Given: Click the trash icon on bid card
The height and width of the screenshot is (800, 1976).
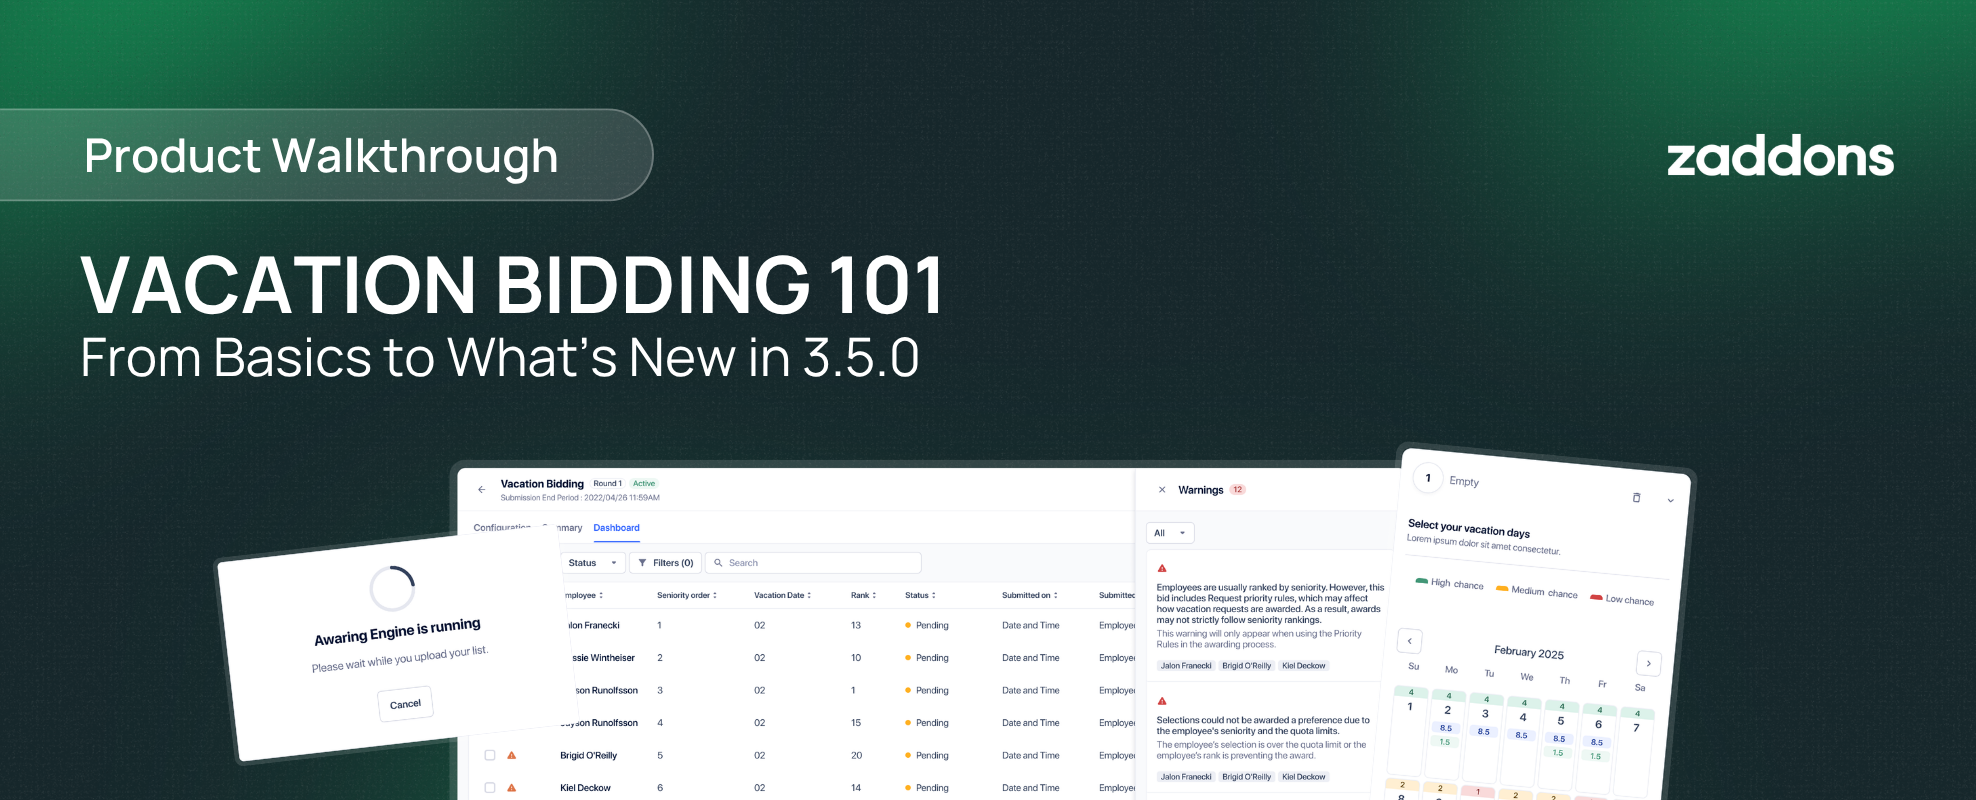Looking at the screenshot, I should (x=1636, y=497).
